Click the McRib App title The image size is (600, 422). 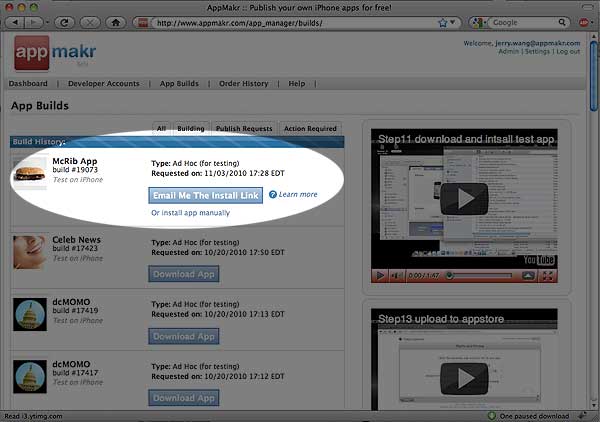click(75, 161)
